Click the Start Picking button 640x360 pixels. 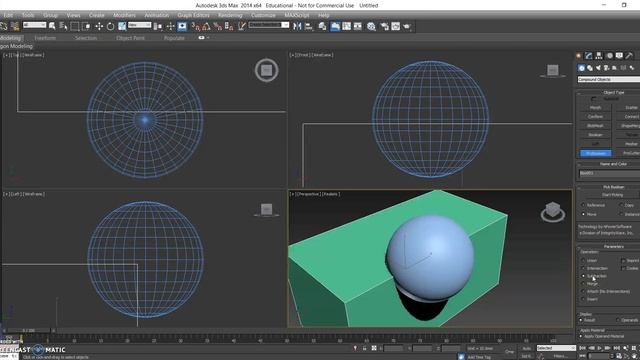pos(612,195)
